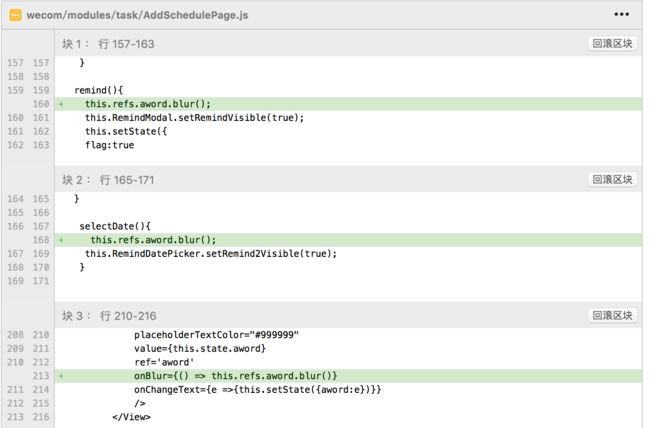Click the plus marker on line 168
The image size is (650, 428).
click(x=61, y=240)
